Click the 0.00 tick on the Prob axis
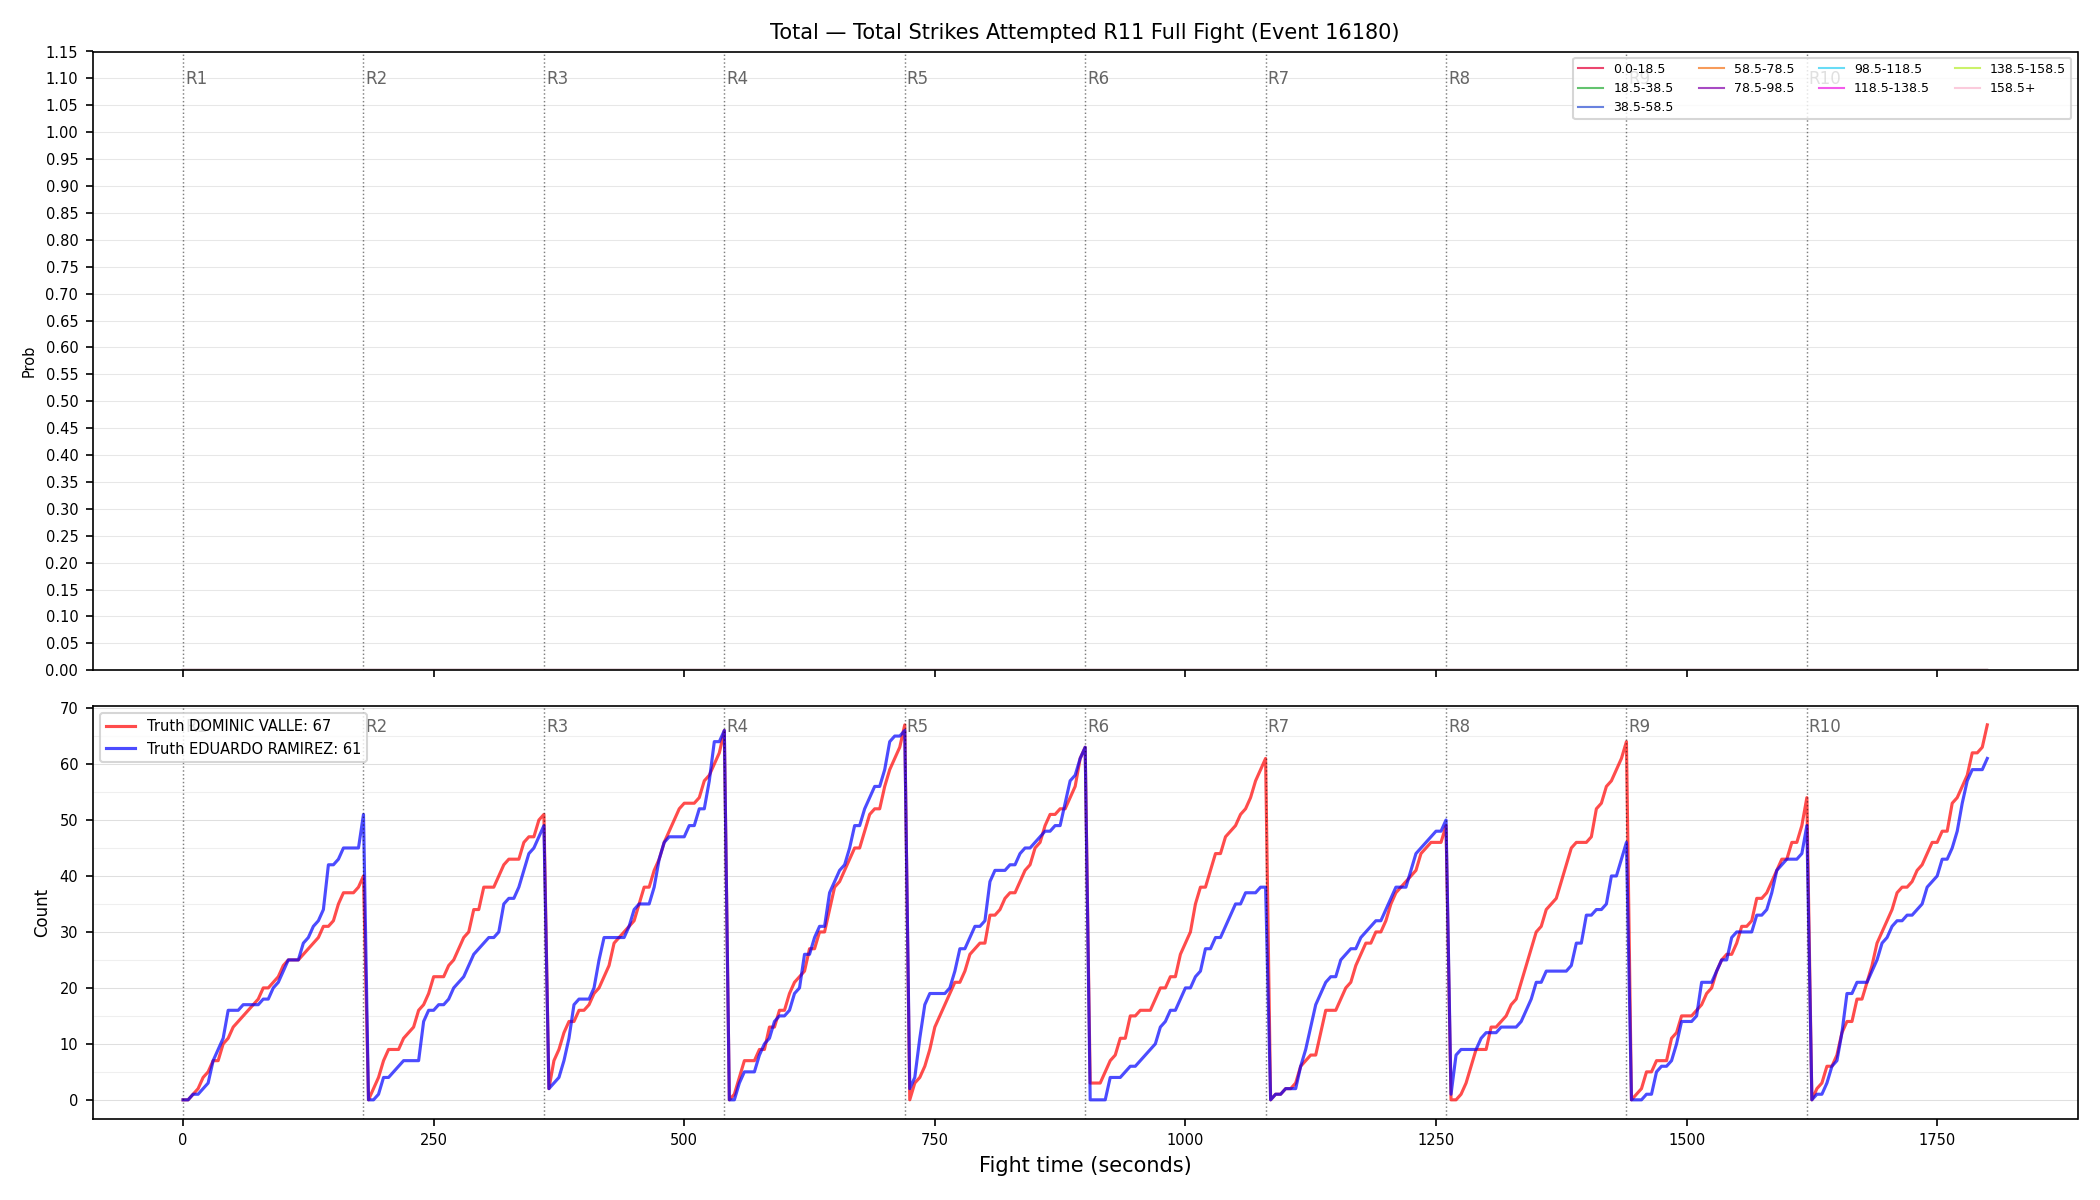This screenshot has width=2100, height=1200. (x=62, y=670)
